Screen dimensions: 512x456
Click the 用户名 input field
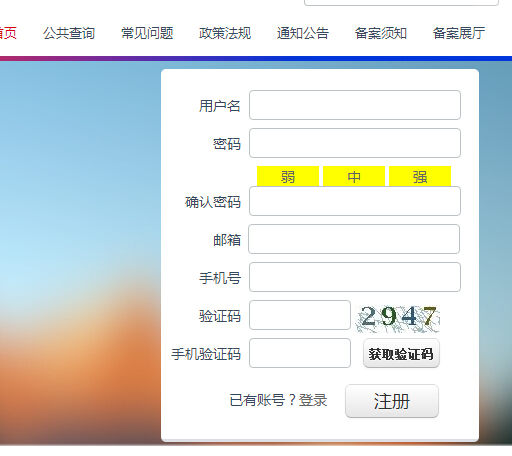[x=355, y=105]
